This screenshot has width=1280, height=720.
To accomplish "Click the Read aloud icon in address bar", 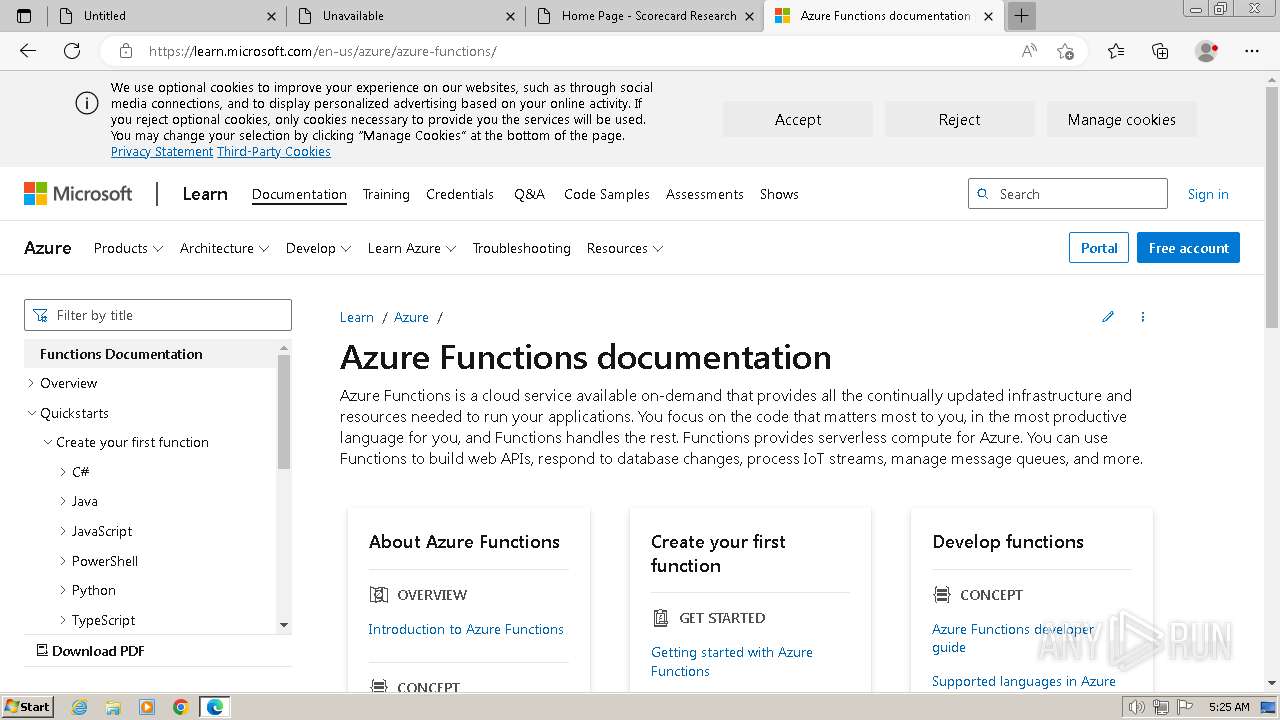I will 1028,51.
